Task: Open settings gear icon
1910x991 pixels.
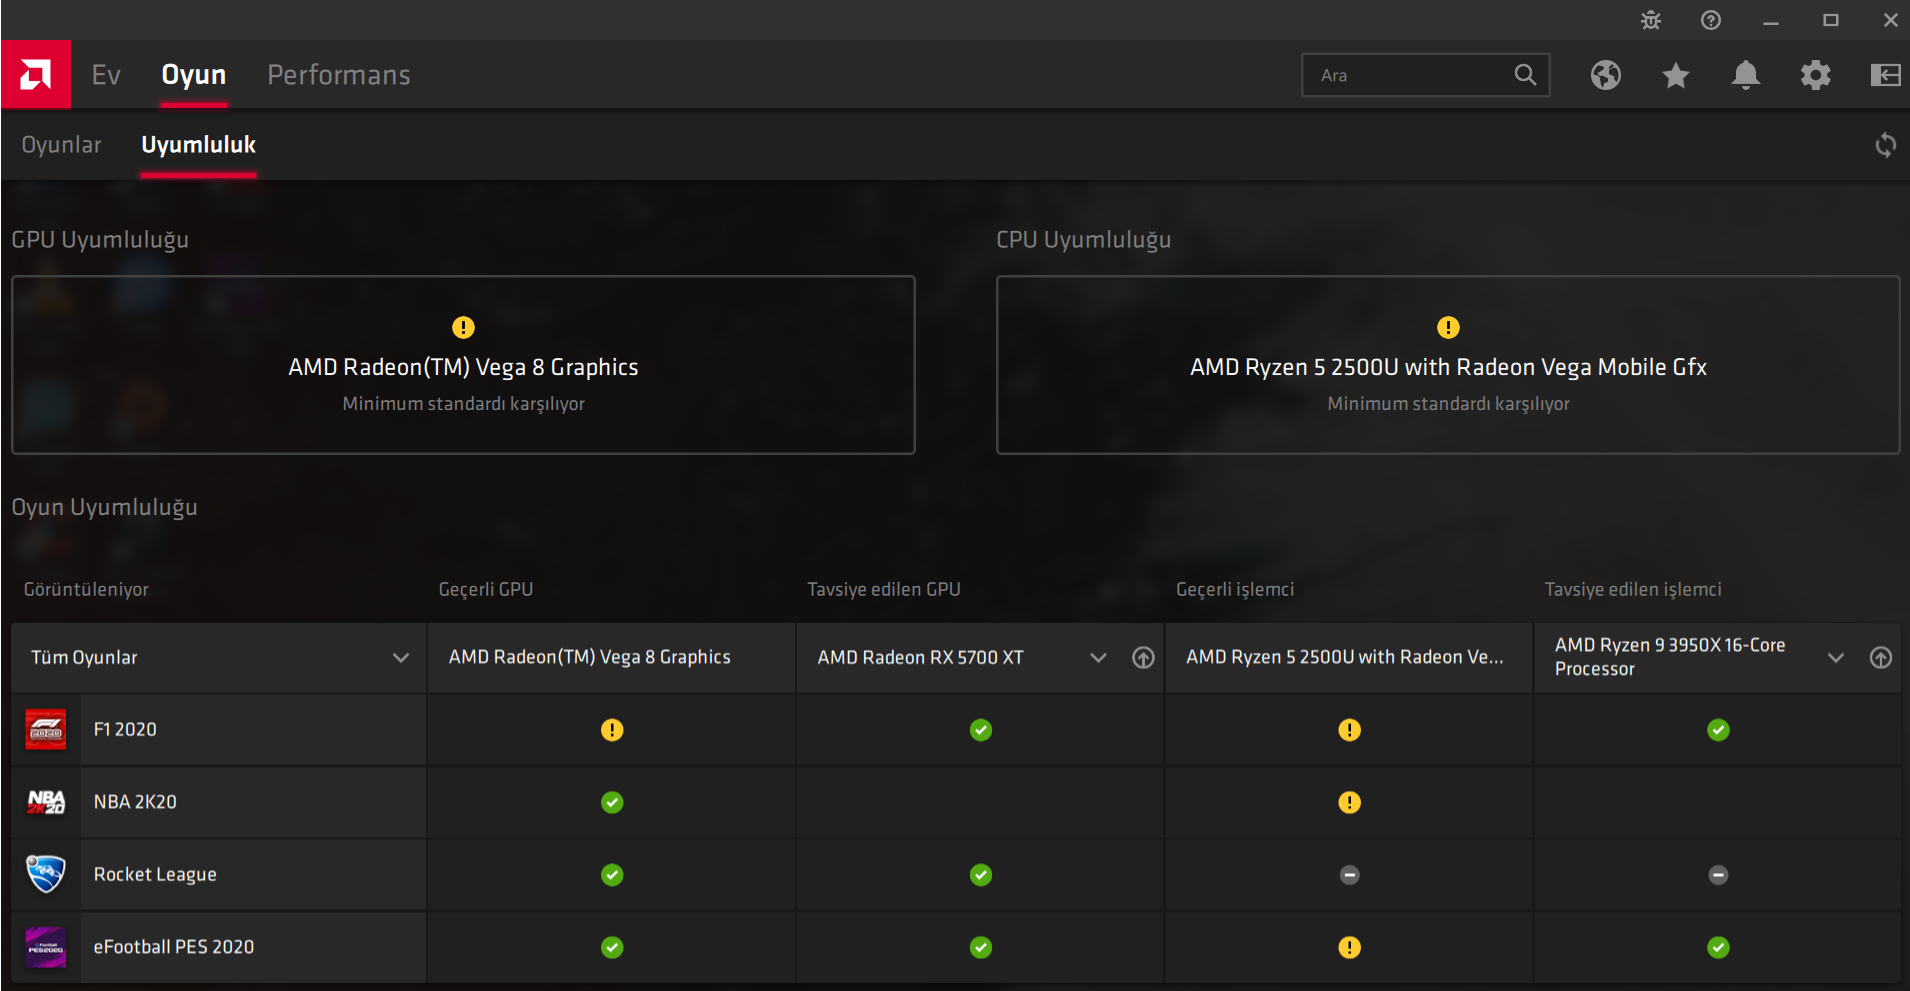Action: (1816, 75)
